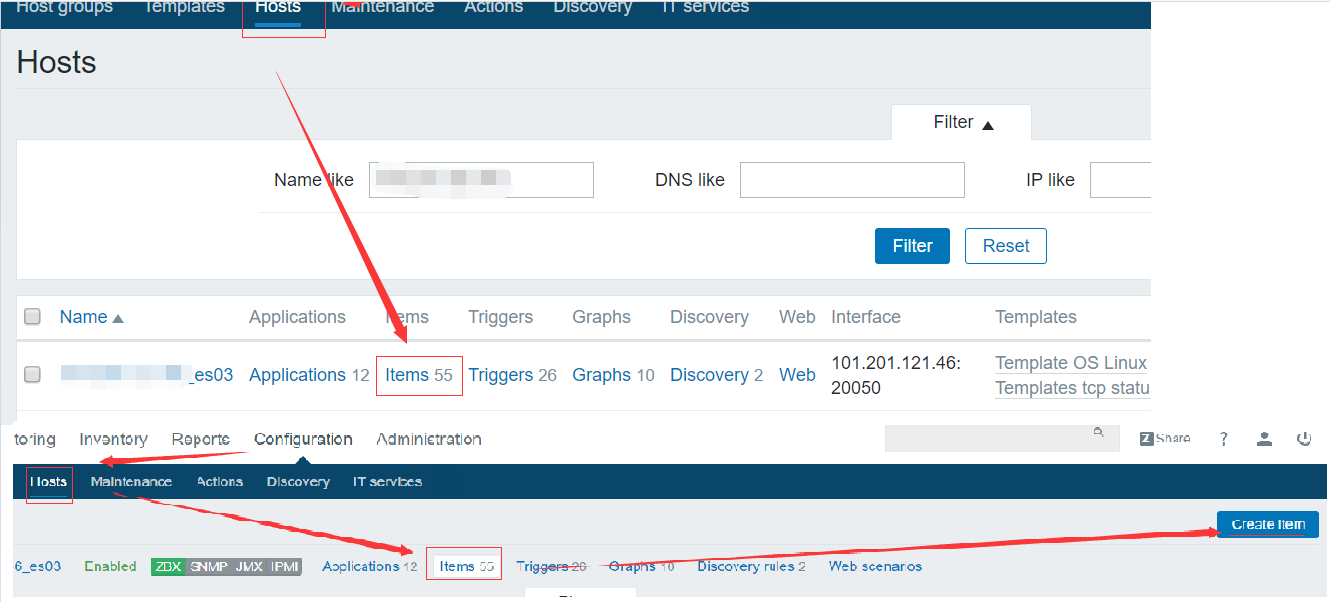Viewport: 1330px width, 602px height.
Task: Focus the Name like input field
Action: 481,180
